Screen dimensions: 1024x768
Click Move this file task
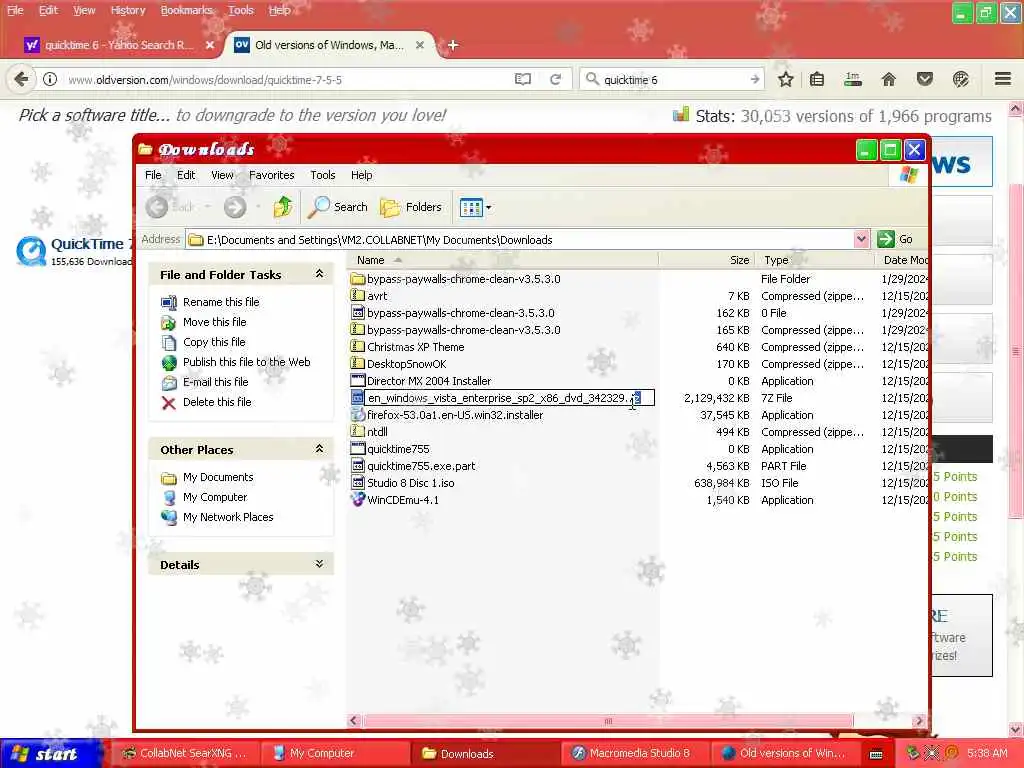click(214, 322)
